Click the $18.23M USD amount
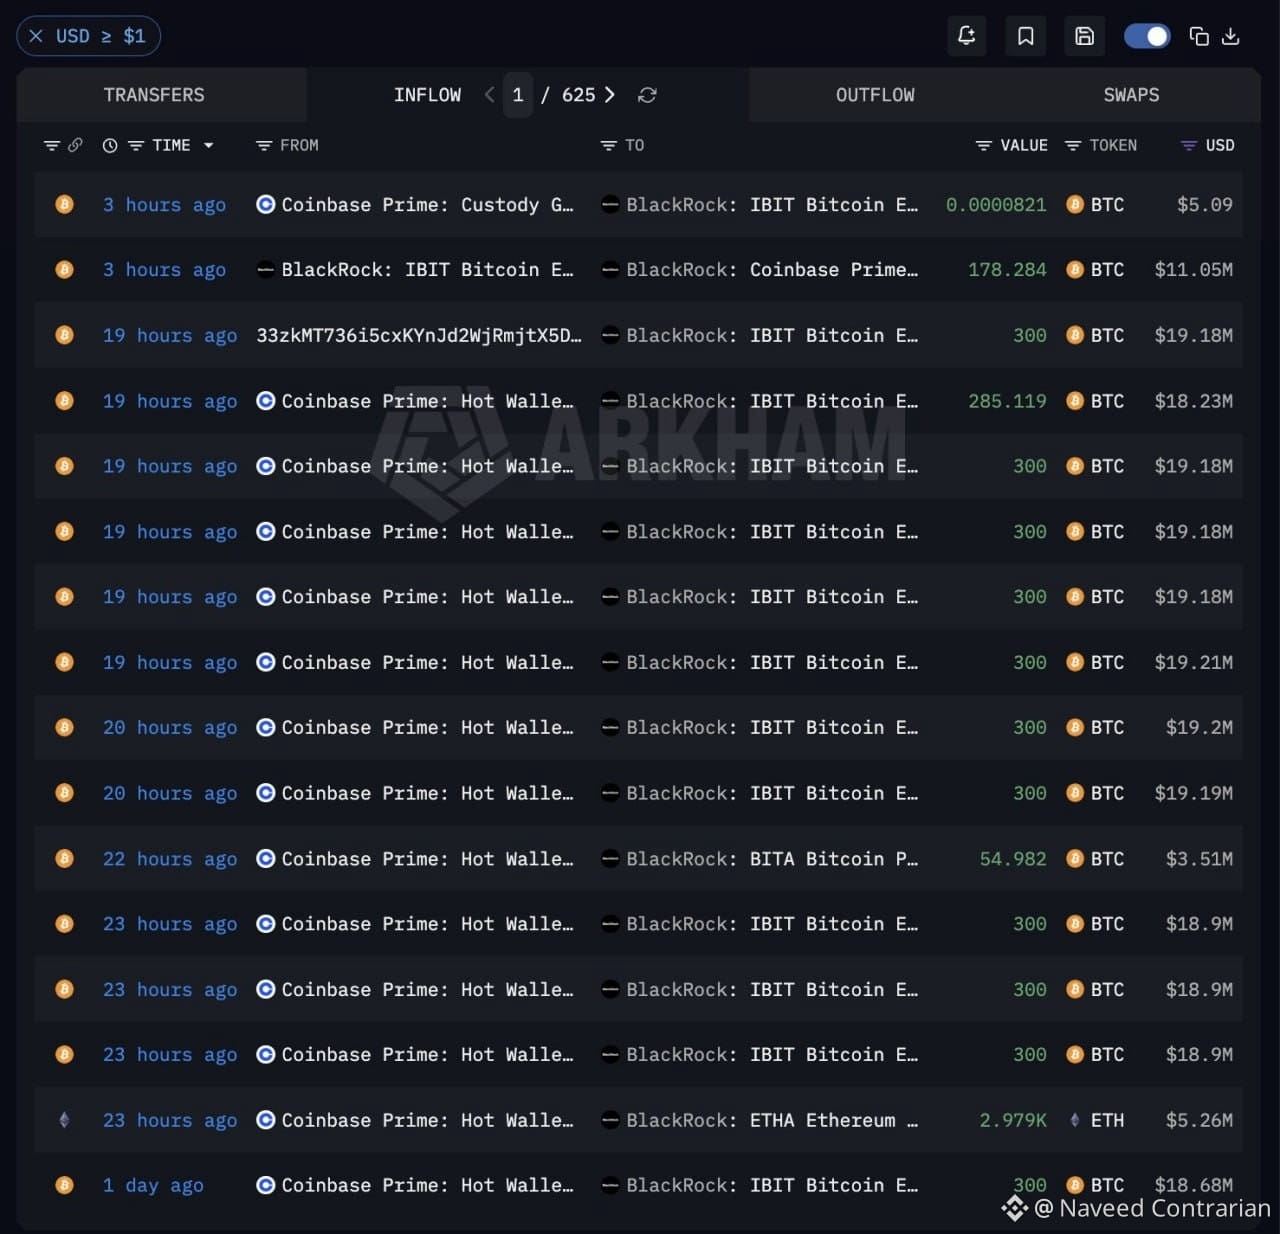Viewport: 1280px width, 1234px height. [x=1194, y=401]
